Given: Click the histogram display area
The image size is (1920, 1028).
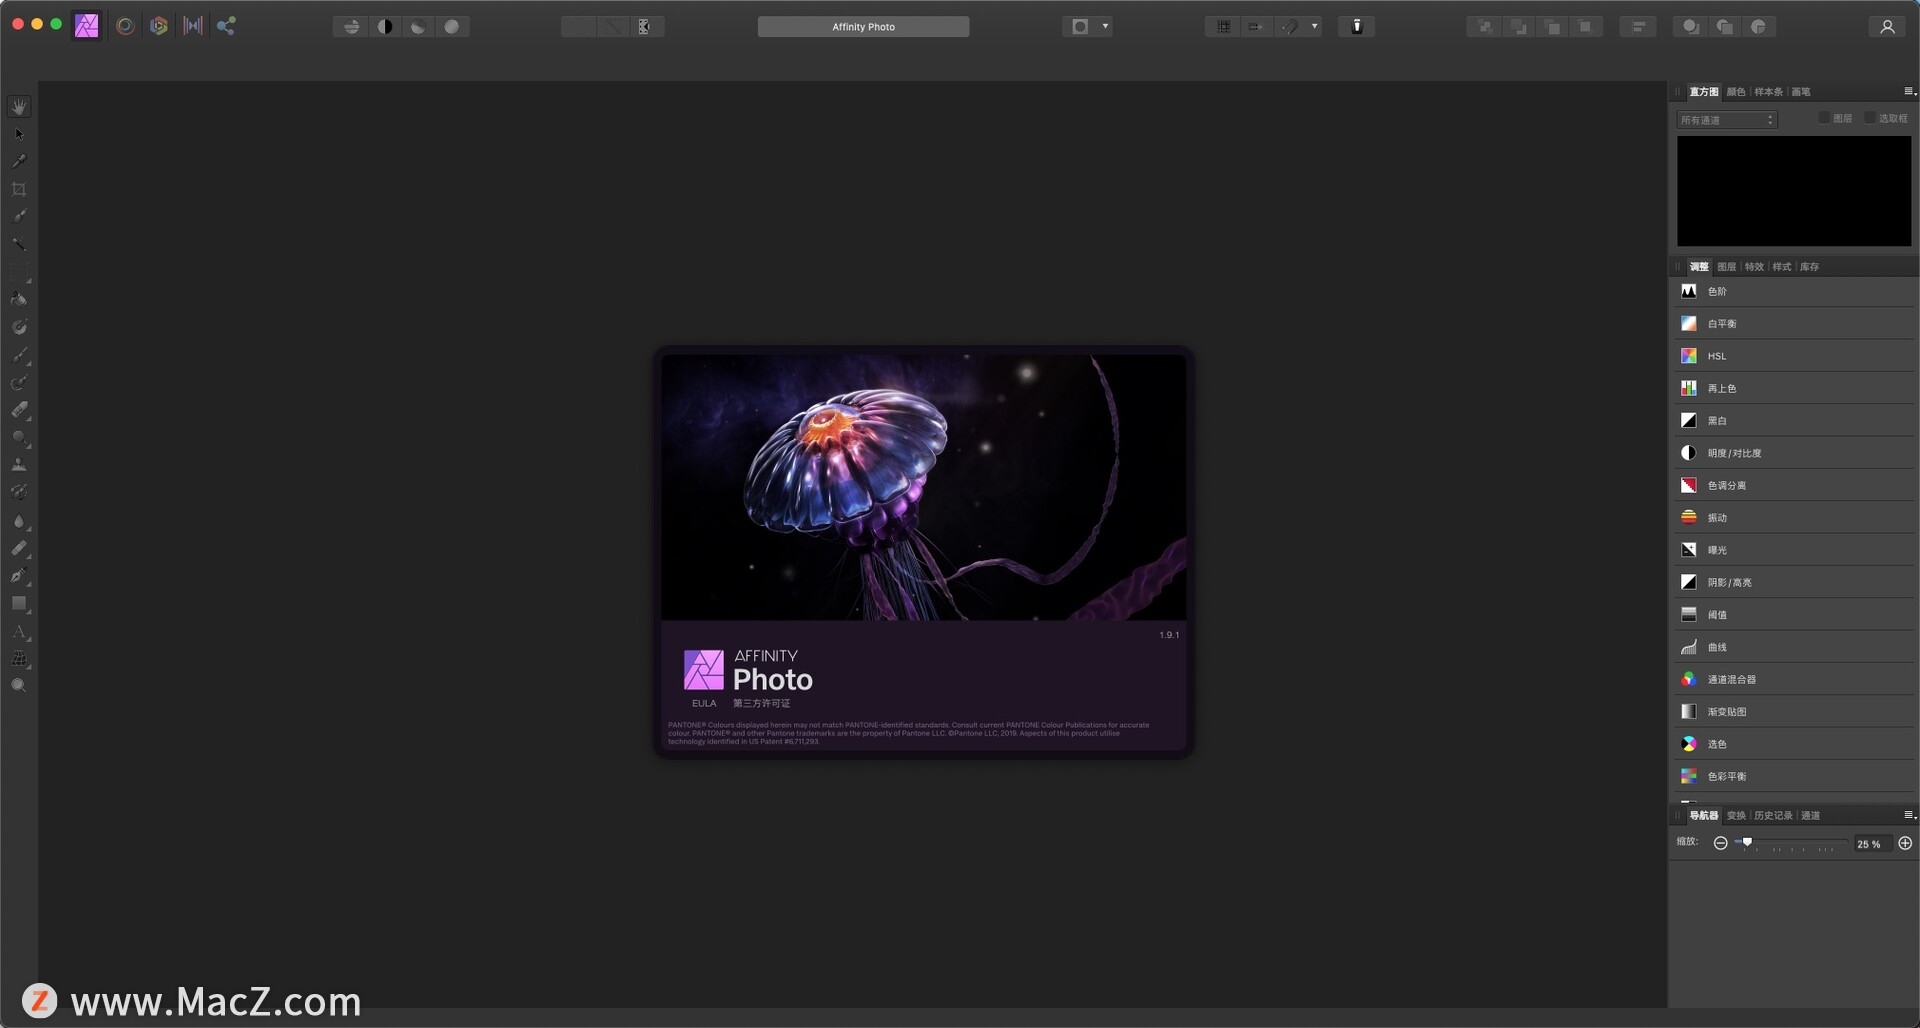Looking at the screenshot, I should point(1794,191).
